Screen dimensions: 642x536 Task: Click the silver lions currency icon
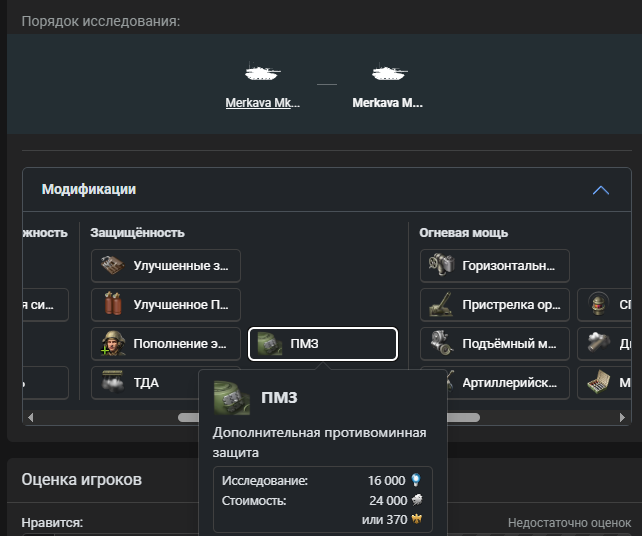[x=417, y=500]
